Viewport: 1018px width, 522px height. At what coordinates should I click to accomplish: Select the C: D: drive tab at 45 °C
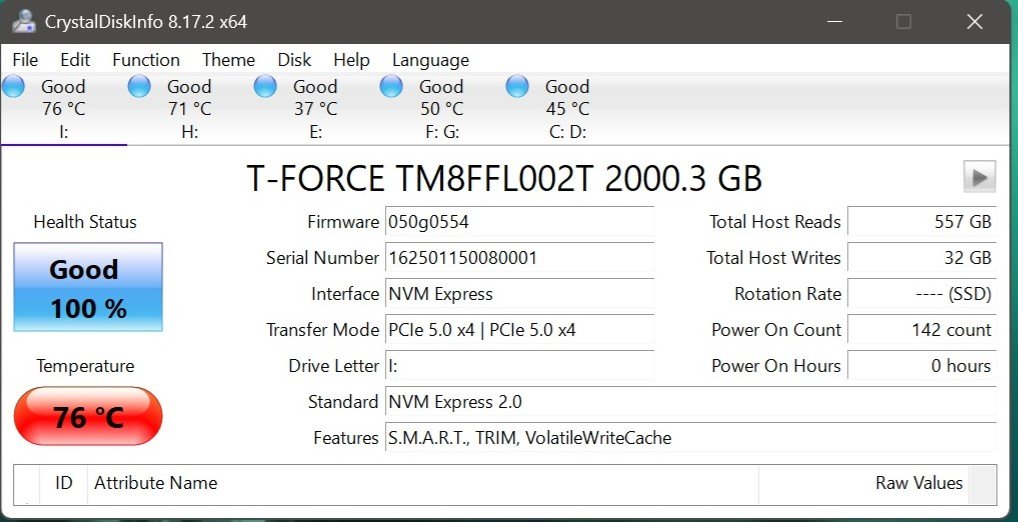(x=567, y=108)
